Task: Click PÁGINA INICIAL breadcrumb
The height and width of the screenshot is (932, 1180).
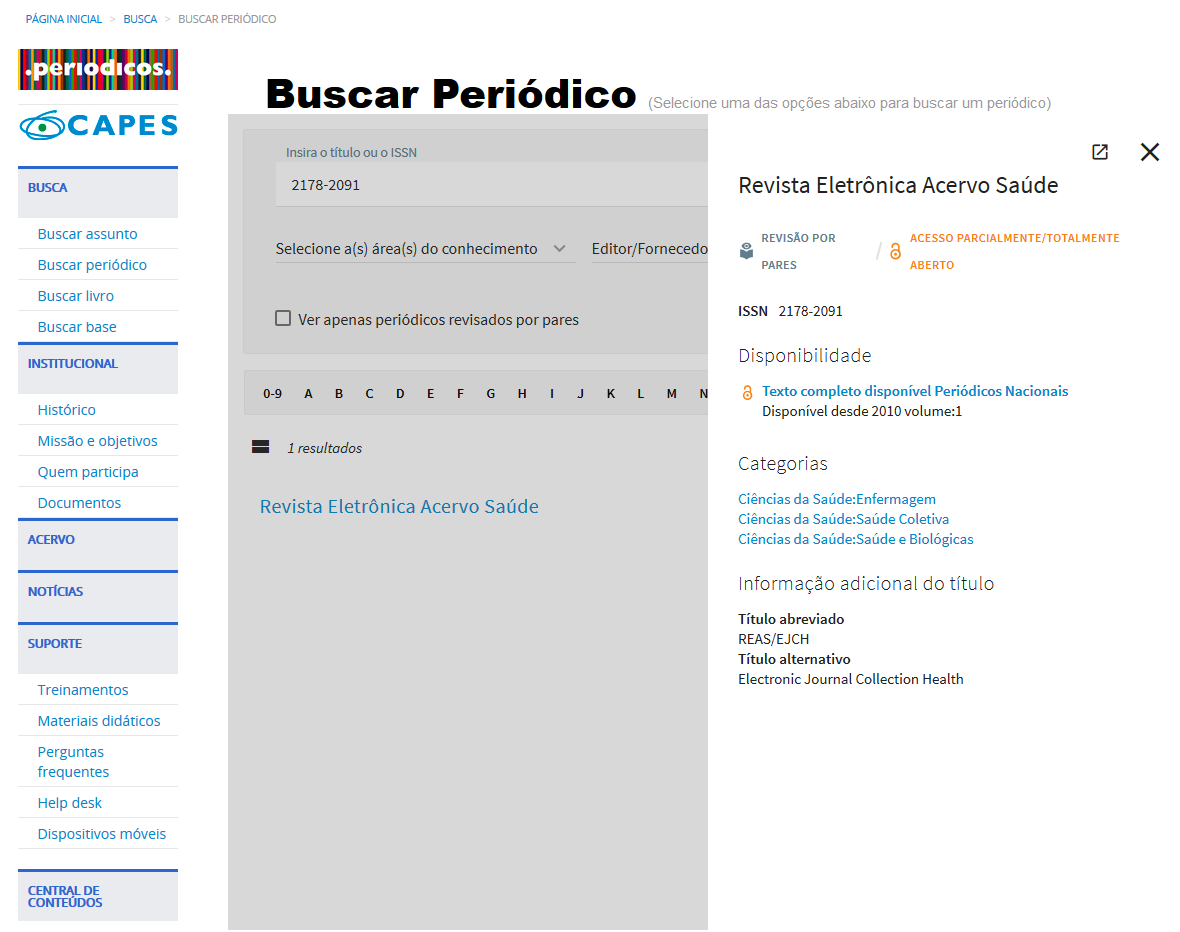Action: point(64,19)
